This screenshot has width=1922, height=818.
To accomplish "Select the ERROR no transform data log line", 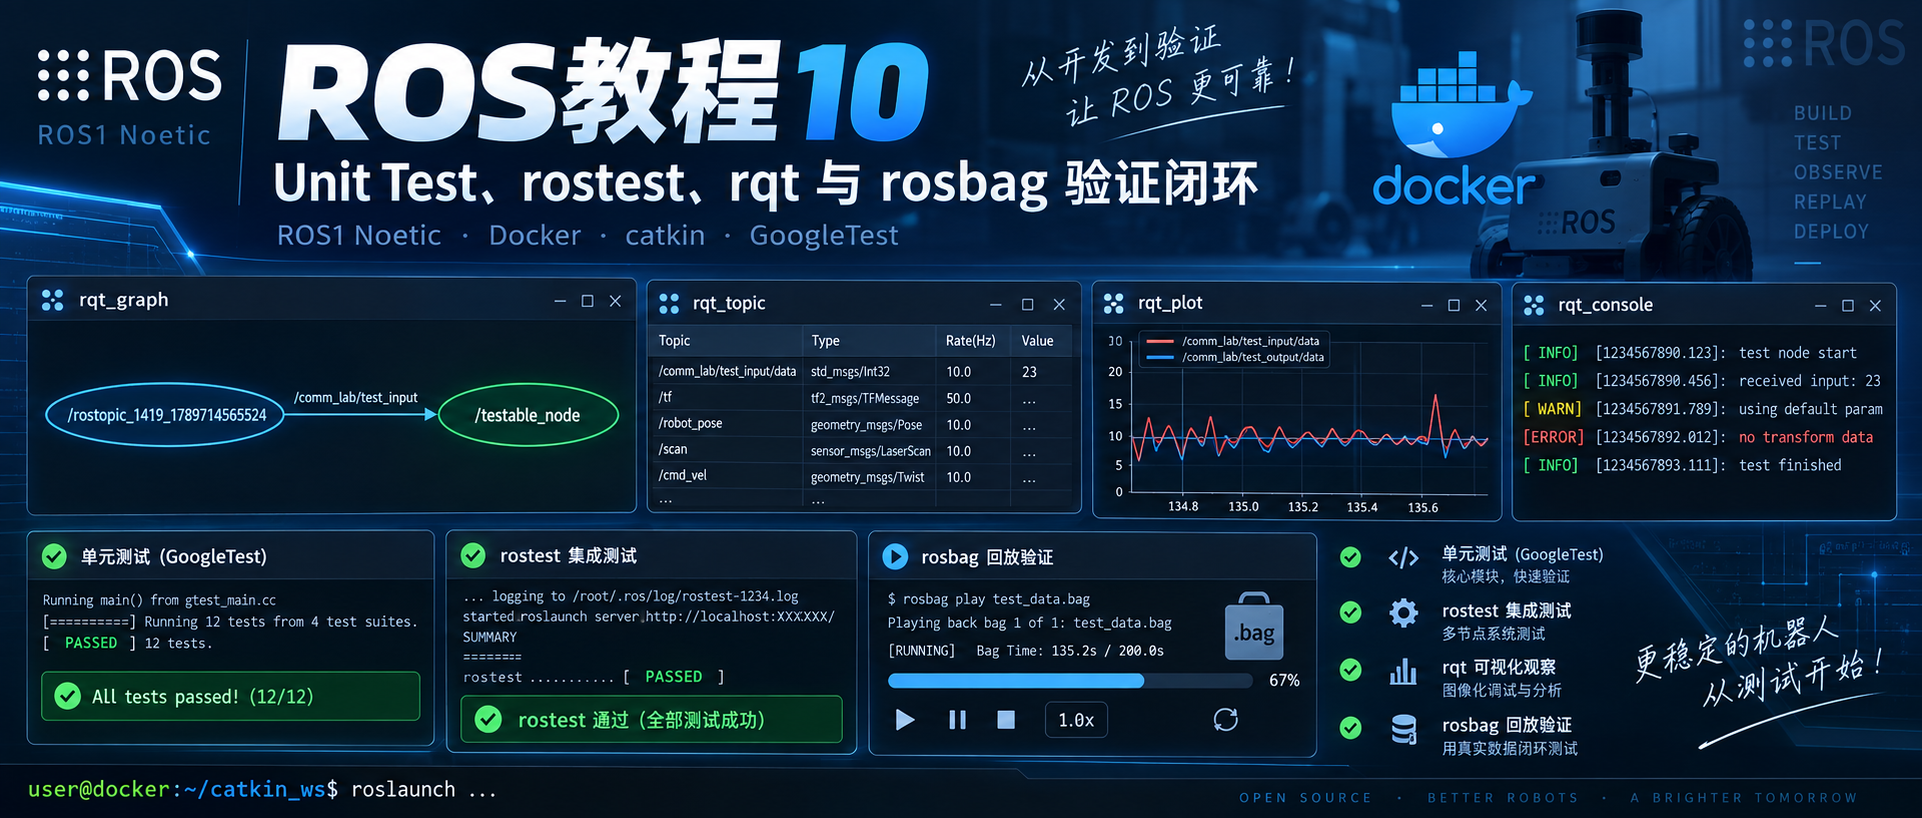I will [1698, 437].
